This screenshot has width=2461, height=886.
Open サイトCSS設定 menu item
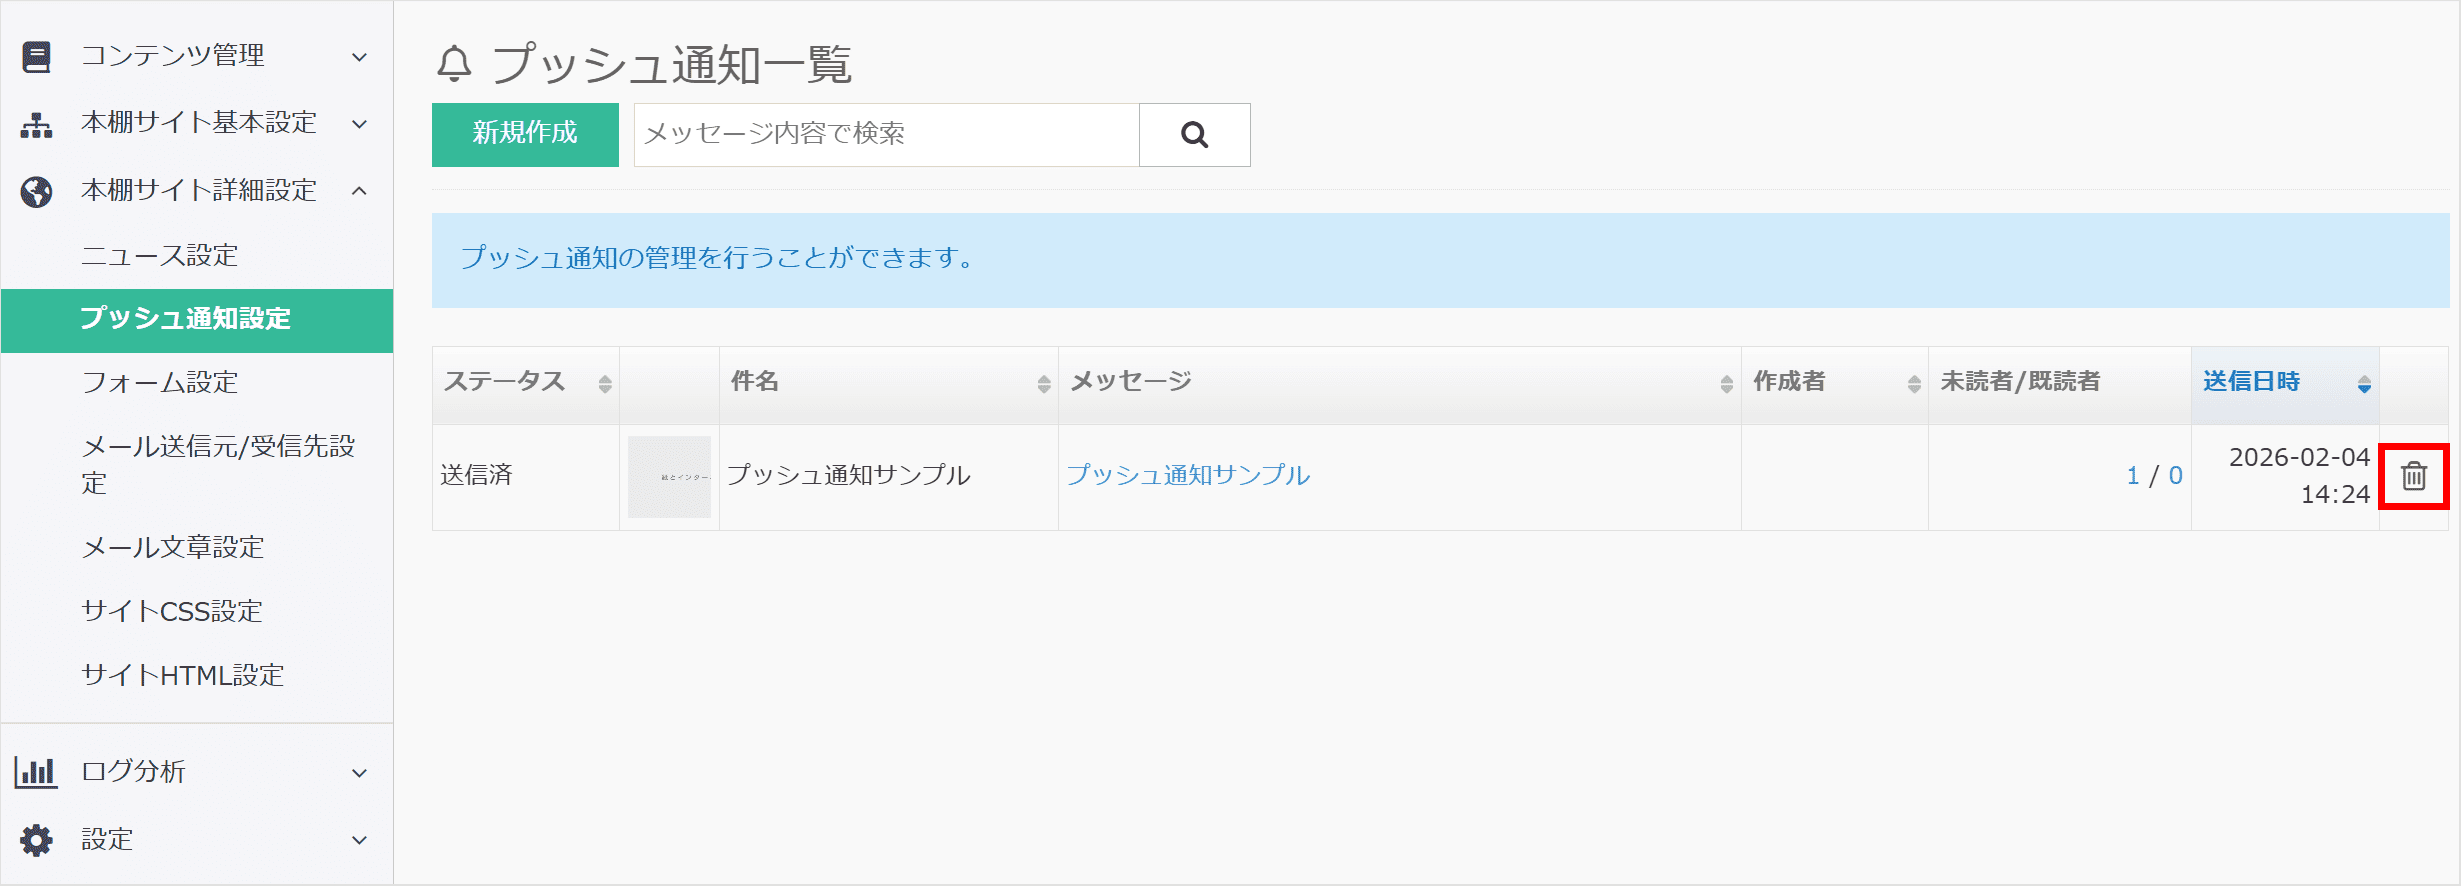[x=172, y=611]
